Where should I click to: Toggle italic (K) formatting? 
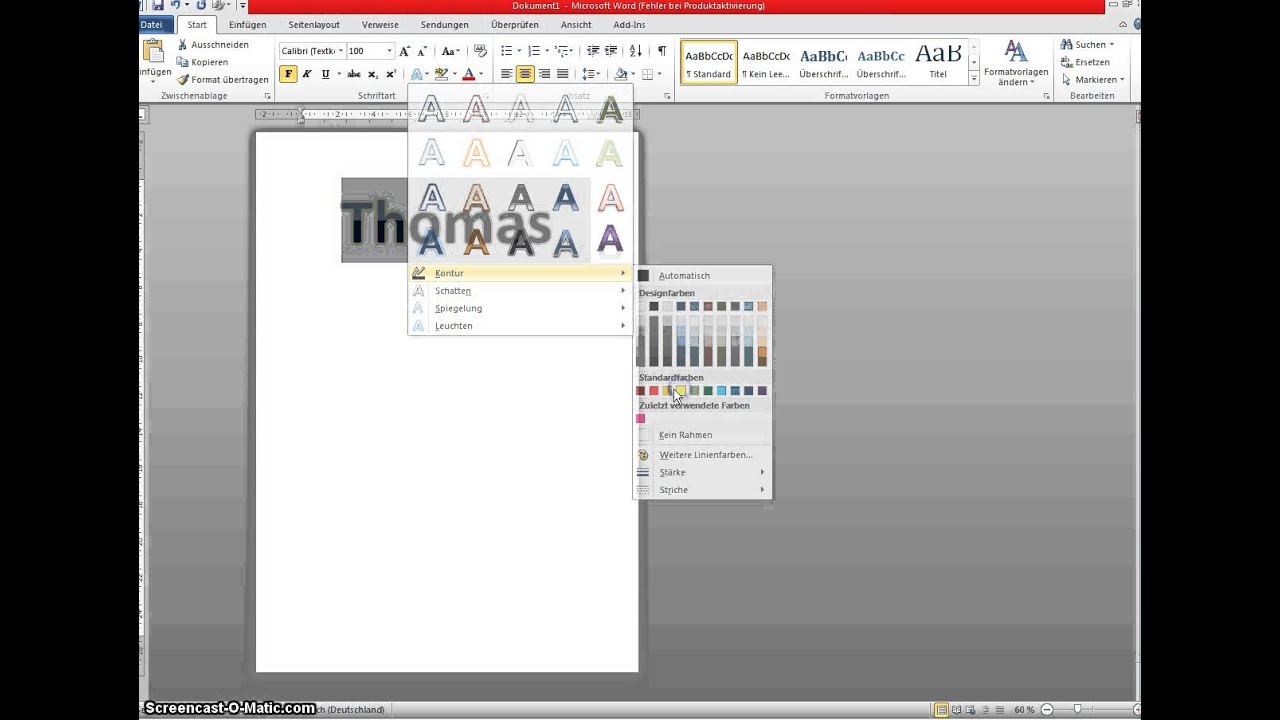click(307, 74)
